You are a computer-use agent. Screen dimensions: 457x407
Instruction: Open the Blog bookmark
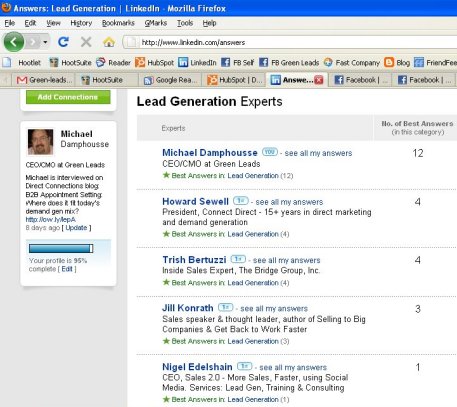[x=397, y=62]
